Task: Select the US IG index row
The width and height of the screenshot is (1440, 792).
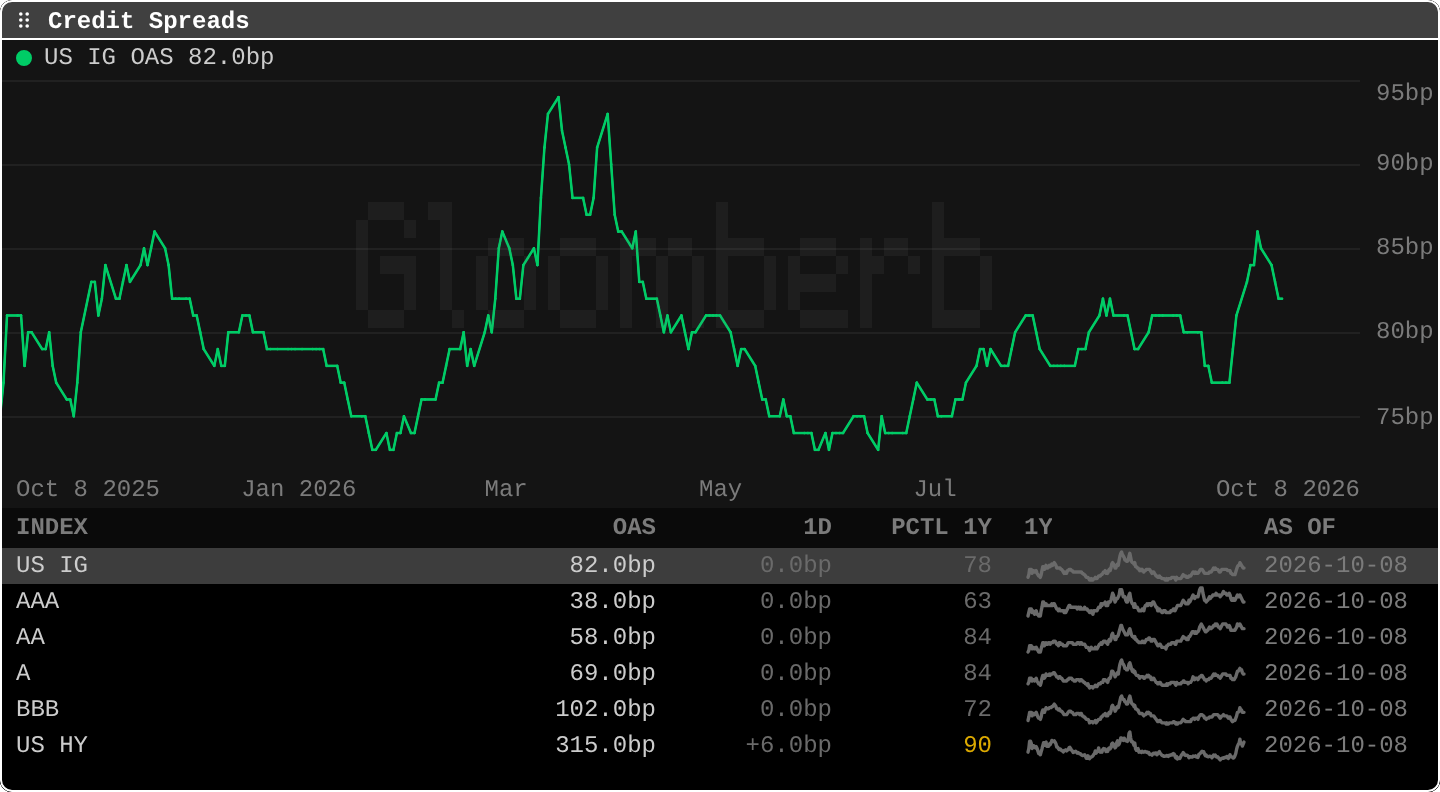Action: (720, 566)
